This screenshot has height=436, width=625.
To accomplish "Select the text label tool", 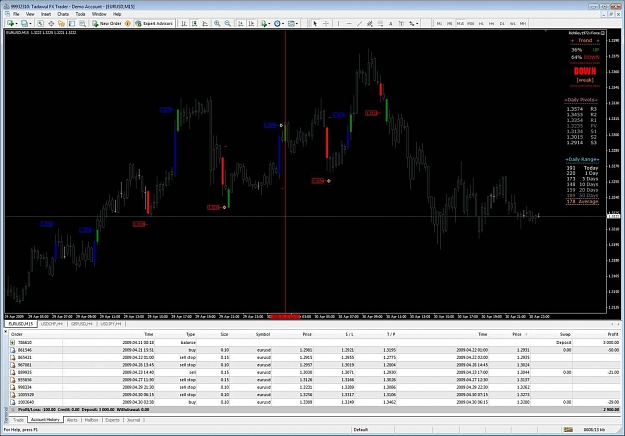I will [x=401, y=24].
